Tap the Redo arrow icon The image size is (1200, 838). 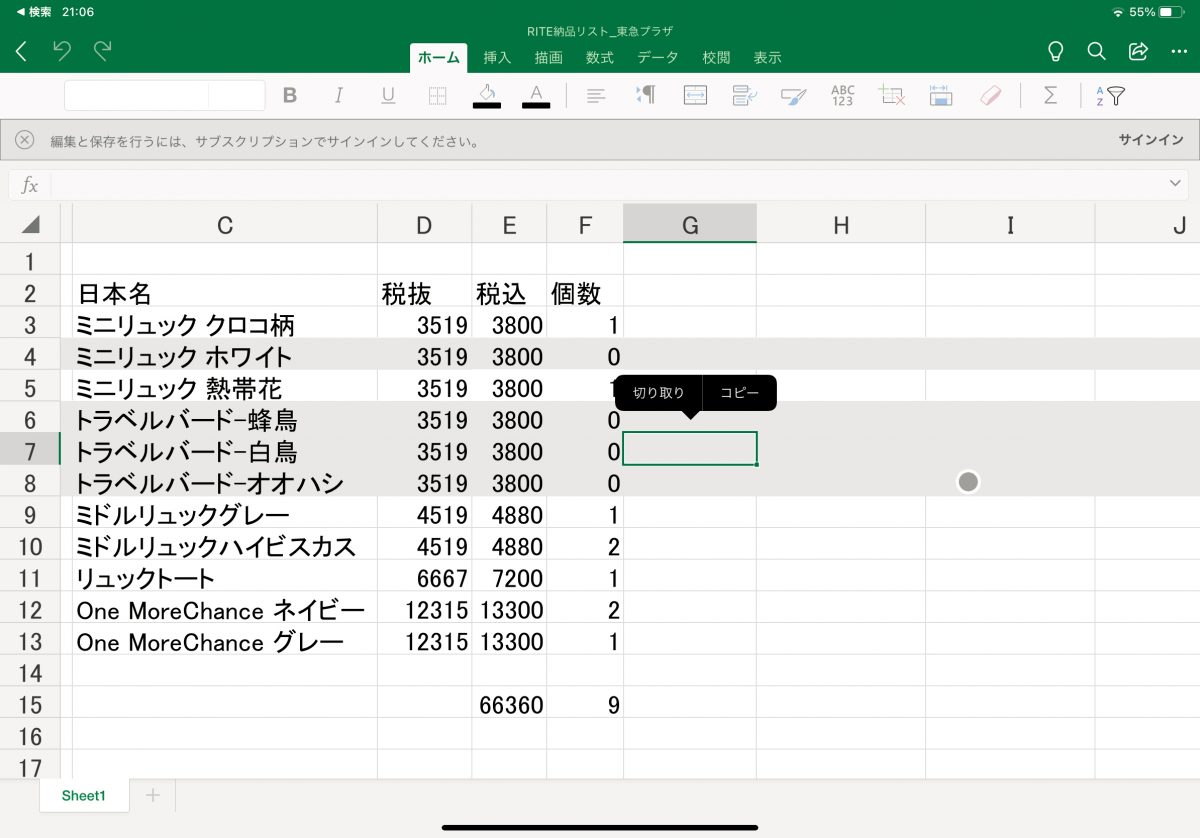pos(102,52)
